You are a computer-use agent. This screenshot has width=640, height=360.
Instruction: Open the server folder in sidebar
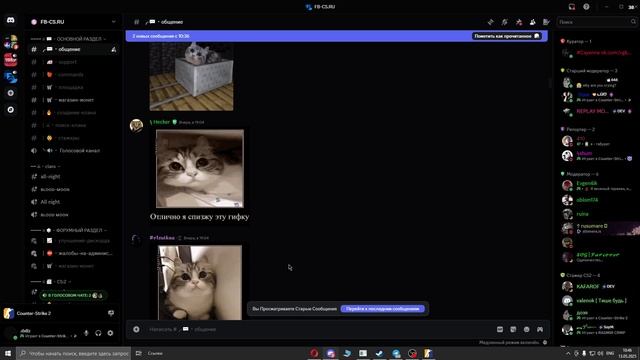(x=11, y=42)
